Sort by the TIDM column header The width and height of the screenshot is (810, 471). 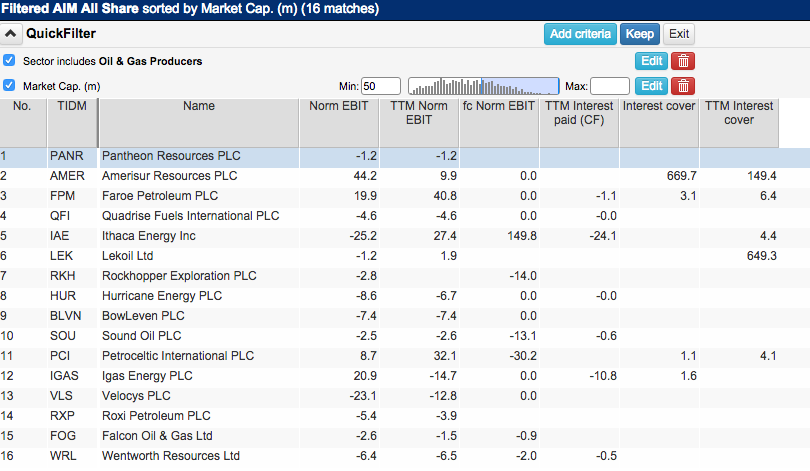coord(72,123)
